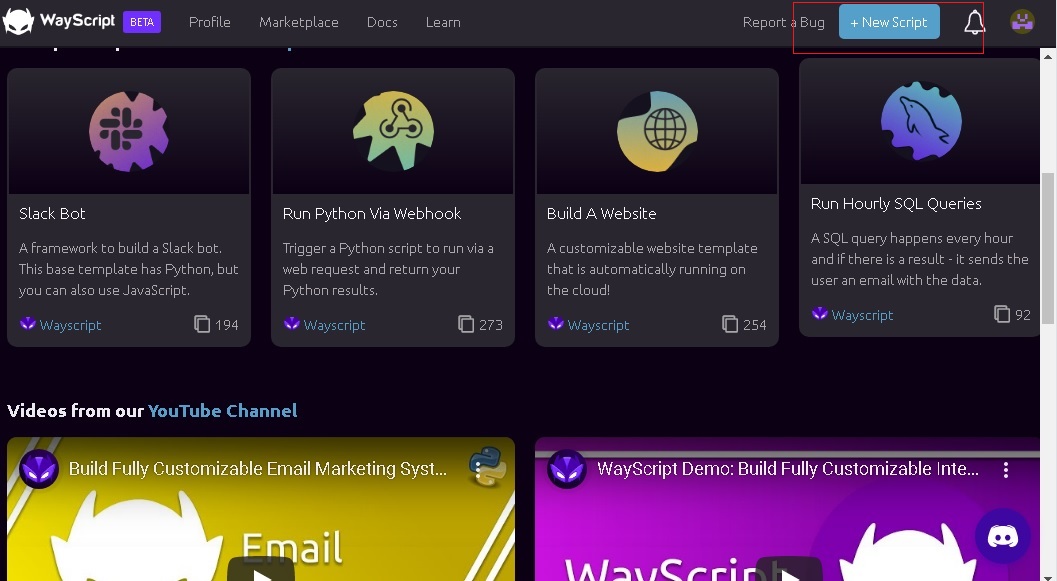Viewport: 1057px width, 581px height.
Task: Click the globe website template icon
Action: (657, 131)
